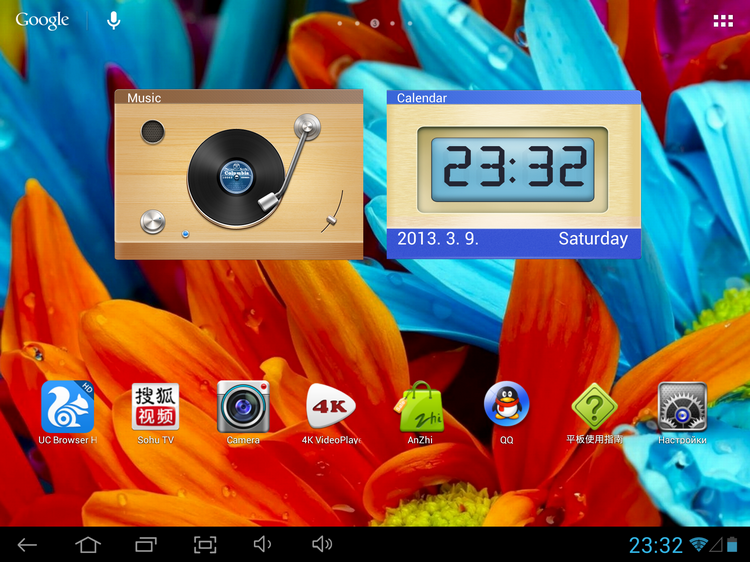This screenshot has width=750, height=562.
Task: Tap the Wi-Fi signal status icon
Action: (698, 544)
